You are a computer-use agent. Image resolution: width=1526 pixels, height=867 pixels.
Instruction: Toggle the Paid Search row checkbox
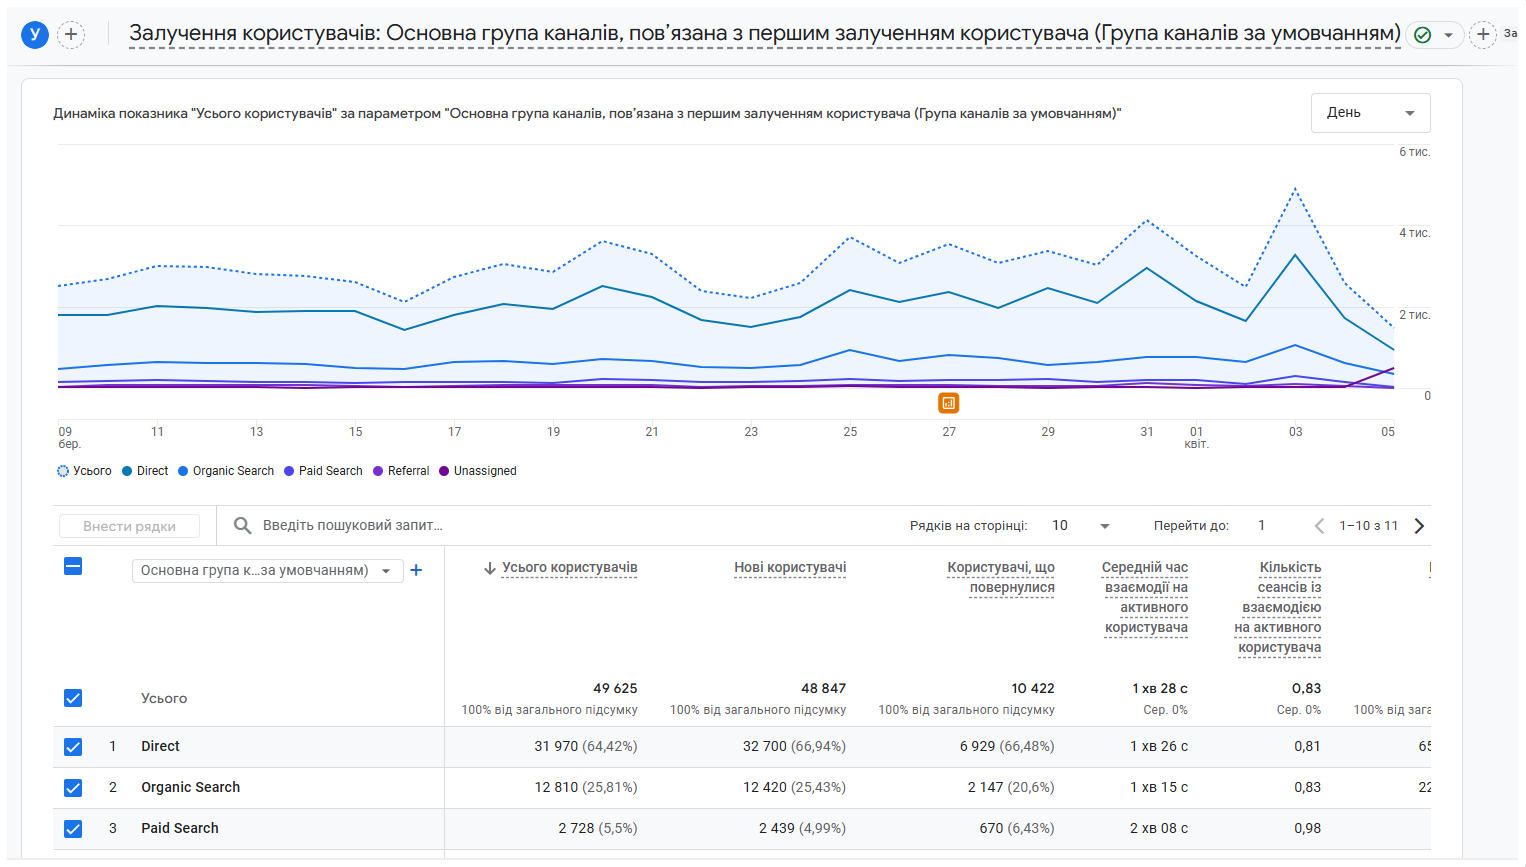[73, 829]
